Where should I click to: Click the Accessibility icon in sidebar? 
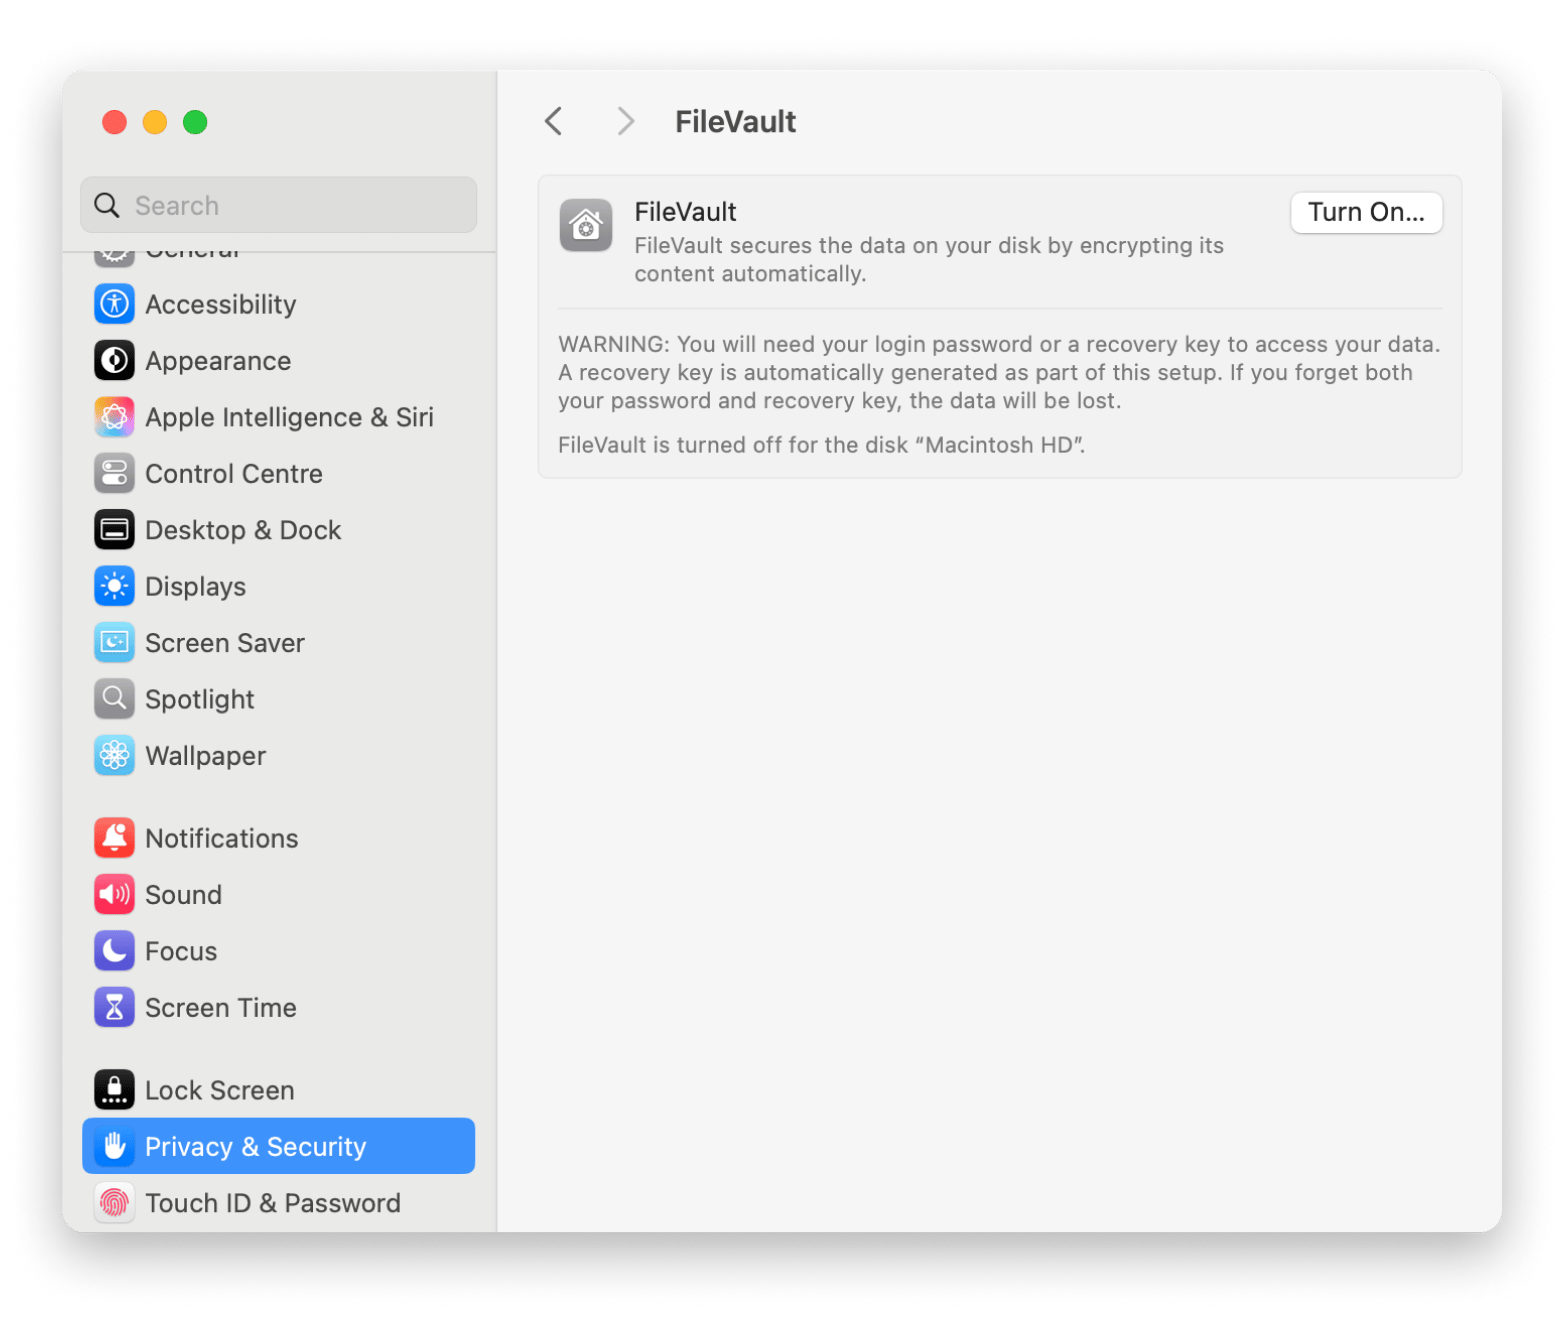point(114,304)
